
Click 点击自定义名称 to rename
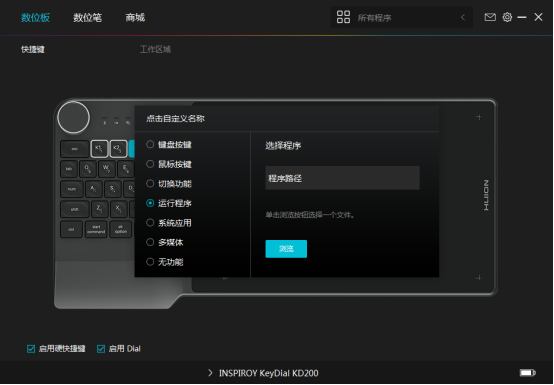[176, 118]
